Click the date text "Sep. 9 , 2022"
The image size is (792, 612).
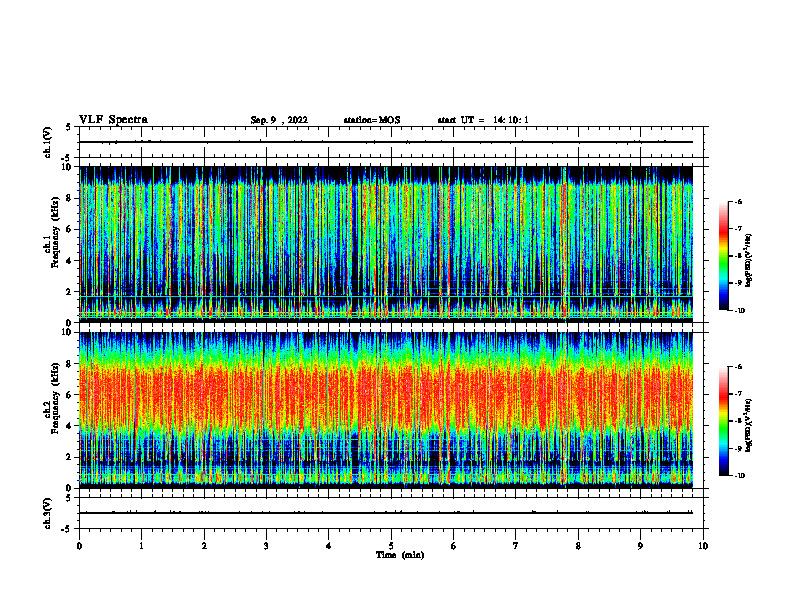(x=279, y=120)
